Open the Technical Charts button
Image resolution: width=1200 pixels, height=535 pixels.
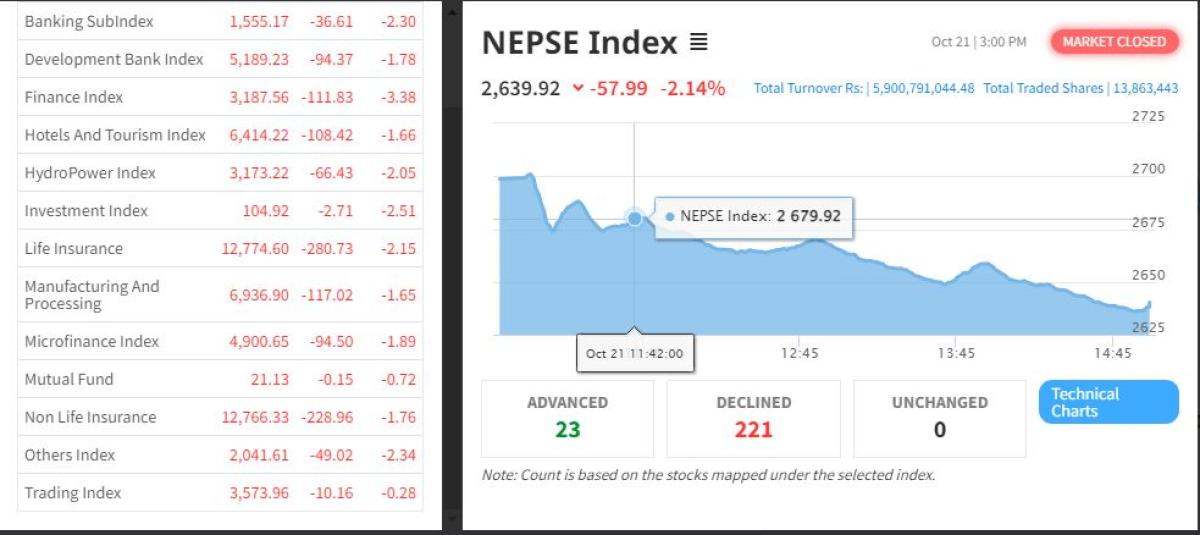[1108, 402]
